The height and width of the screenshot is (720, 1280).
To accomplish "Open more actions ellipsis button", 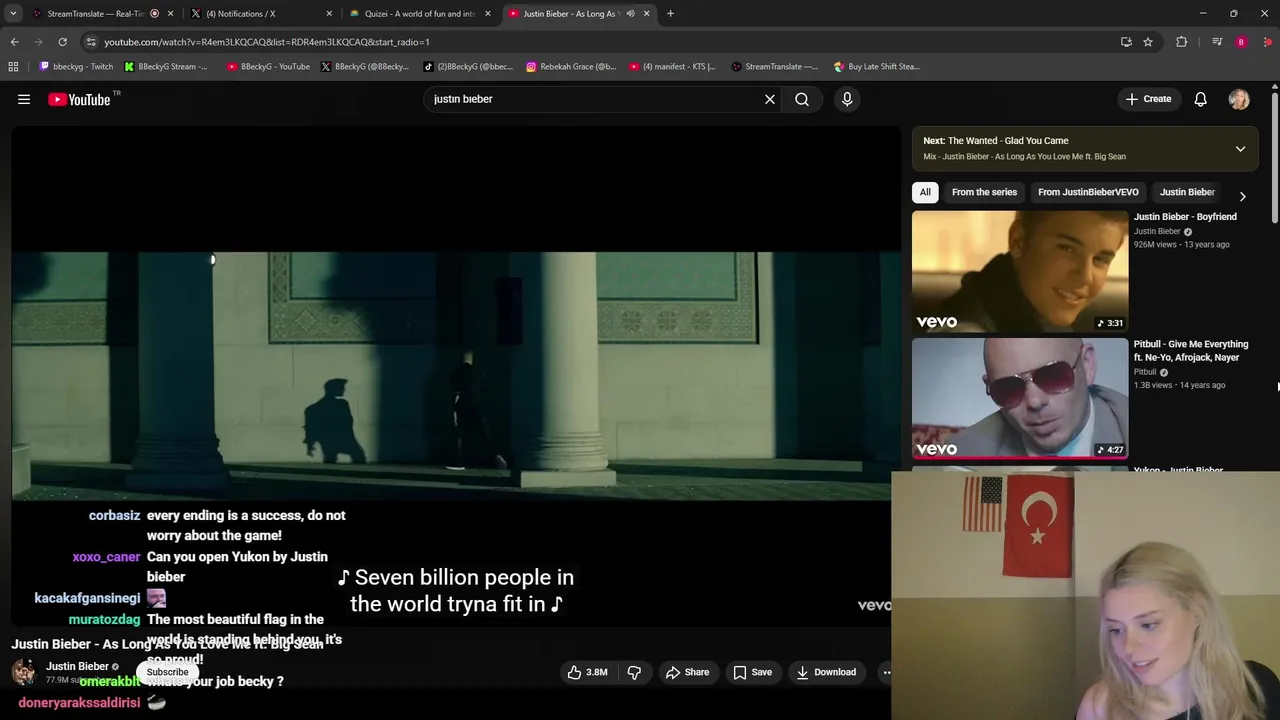I will [x=884, y=672].
